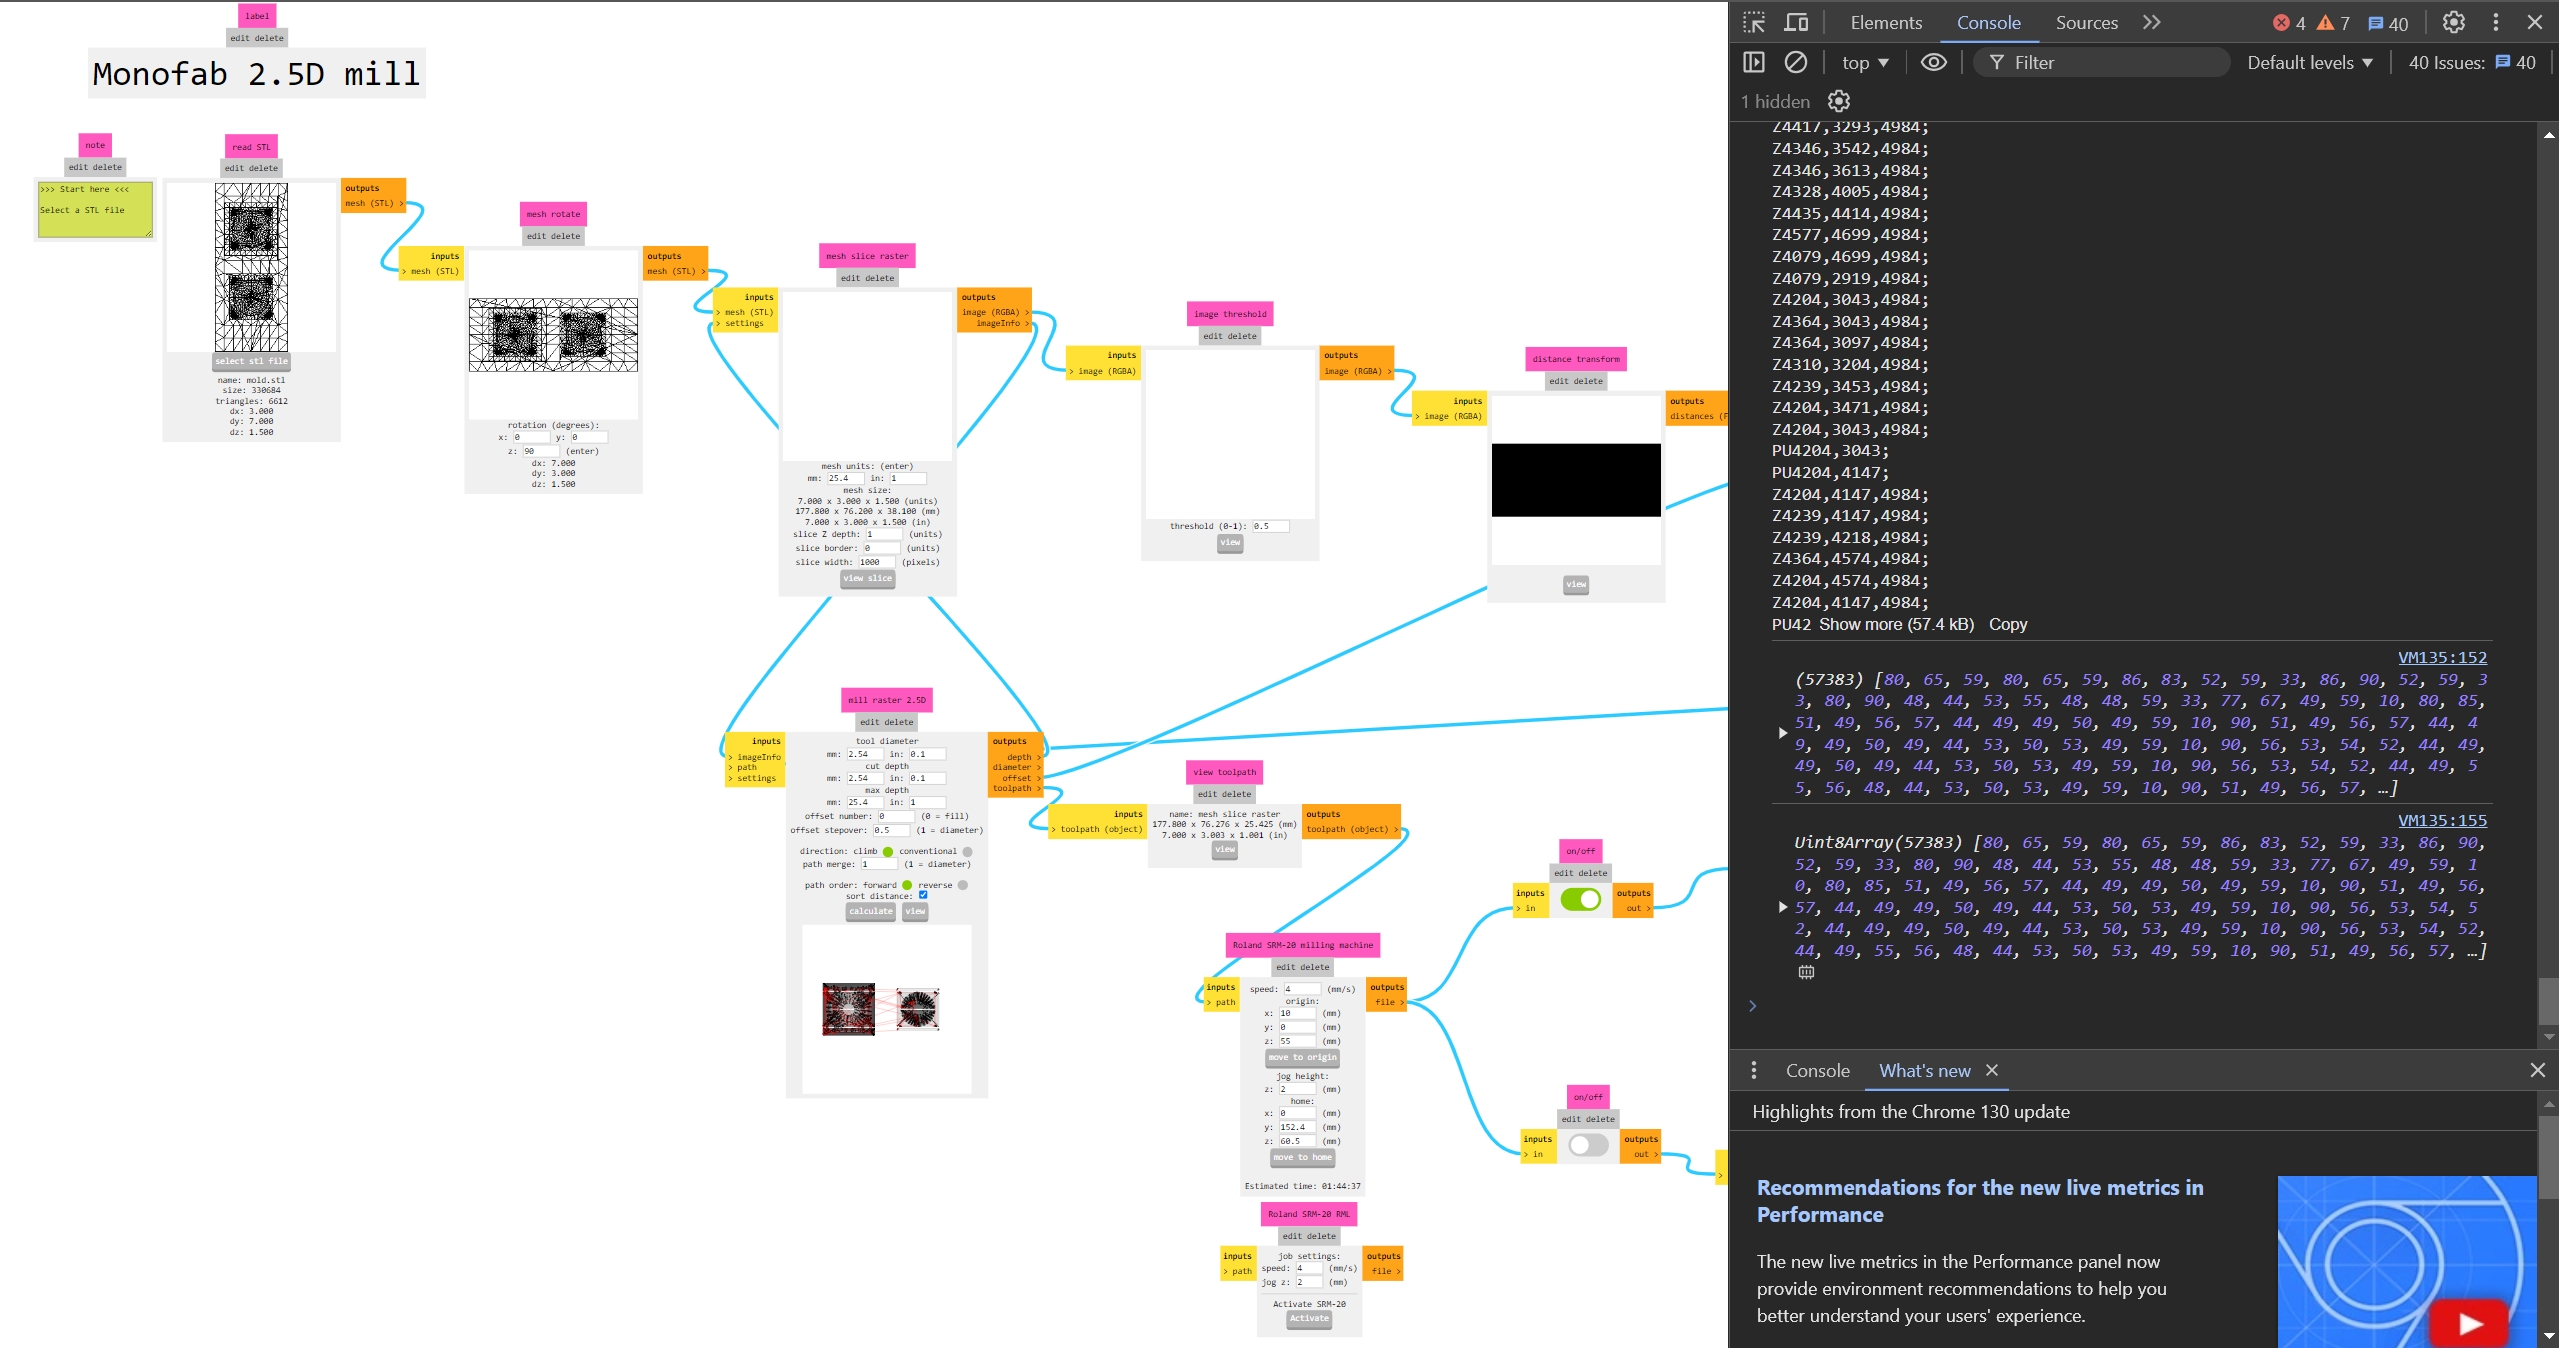The height and width of the screenshot is (1348, 2559).
Task: Open the top JavaScript context dropdown
Action: click(x=1865, y=62)
